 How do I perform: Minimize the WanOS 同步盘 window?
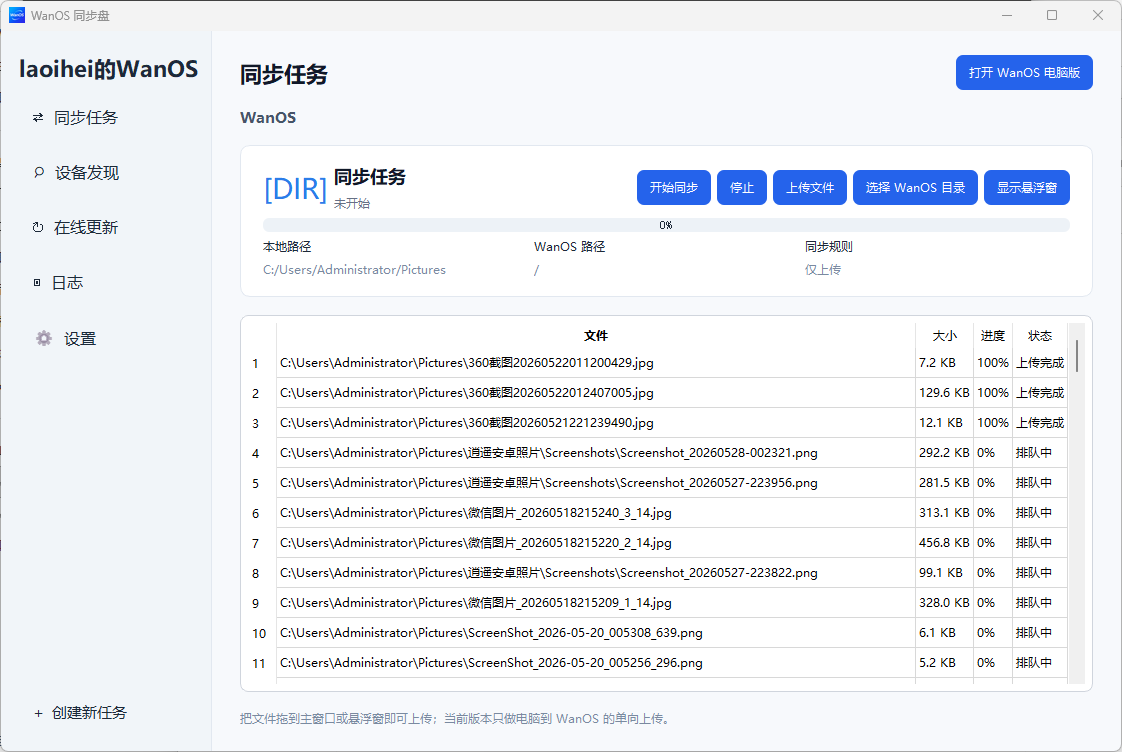tap(1007, 15)
